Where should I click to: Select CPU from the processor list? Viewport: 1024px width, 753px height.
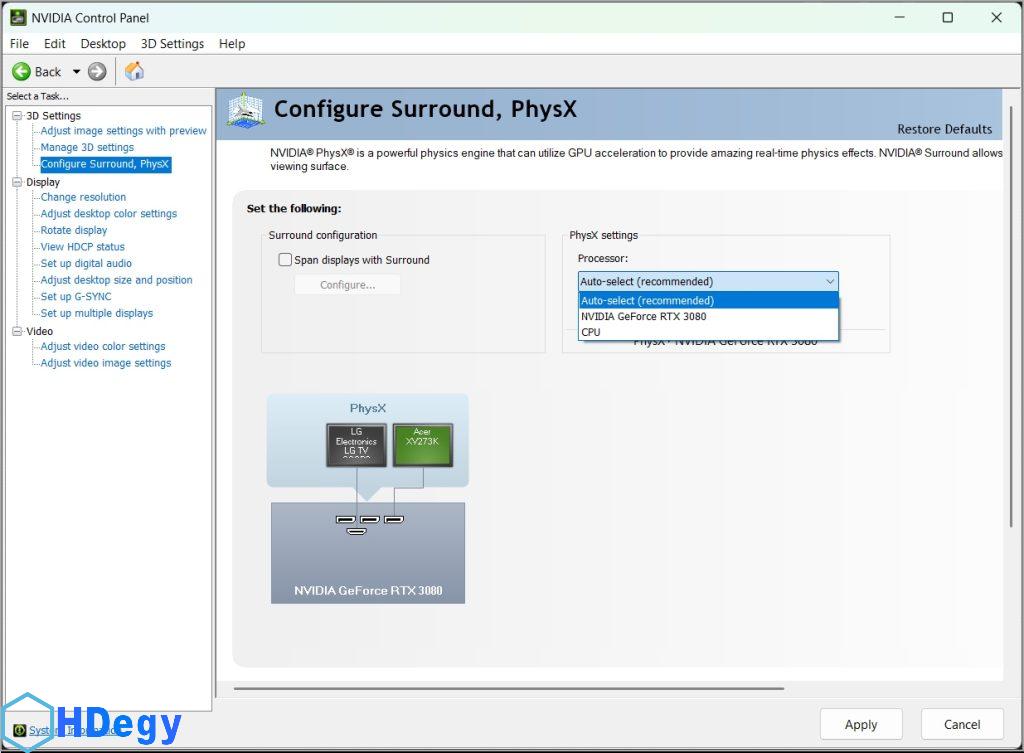click(591, 332)
